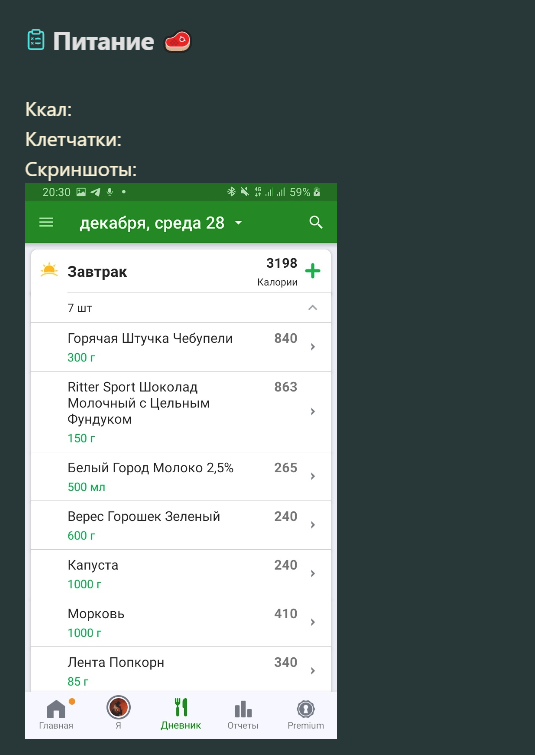
Task: Add food to Завтрак with plus icon
Action: tap(313, 271)
